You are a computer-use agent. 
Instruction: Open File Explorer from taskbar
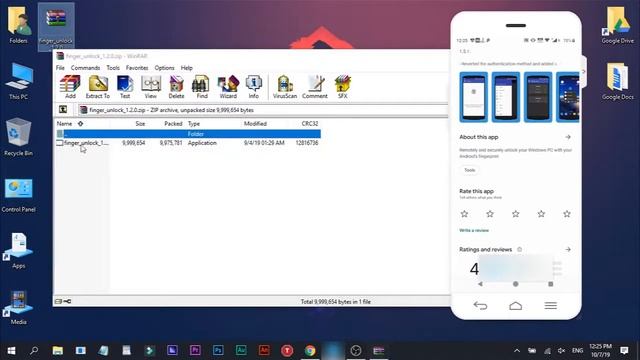pos(58,351)
